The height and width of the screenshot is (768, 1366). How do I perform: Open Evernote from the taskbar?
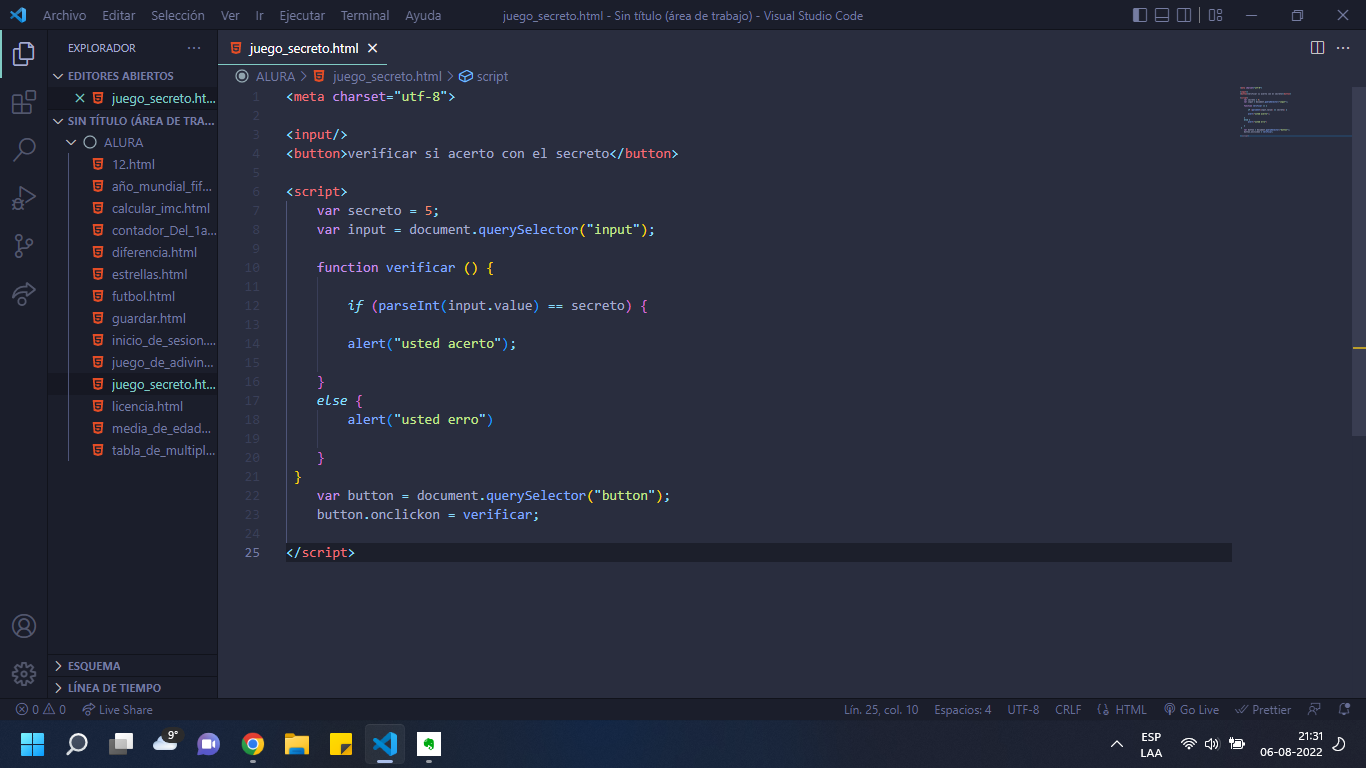pos(429,744)
